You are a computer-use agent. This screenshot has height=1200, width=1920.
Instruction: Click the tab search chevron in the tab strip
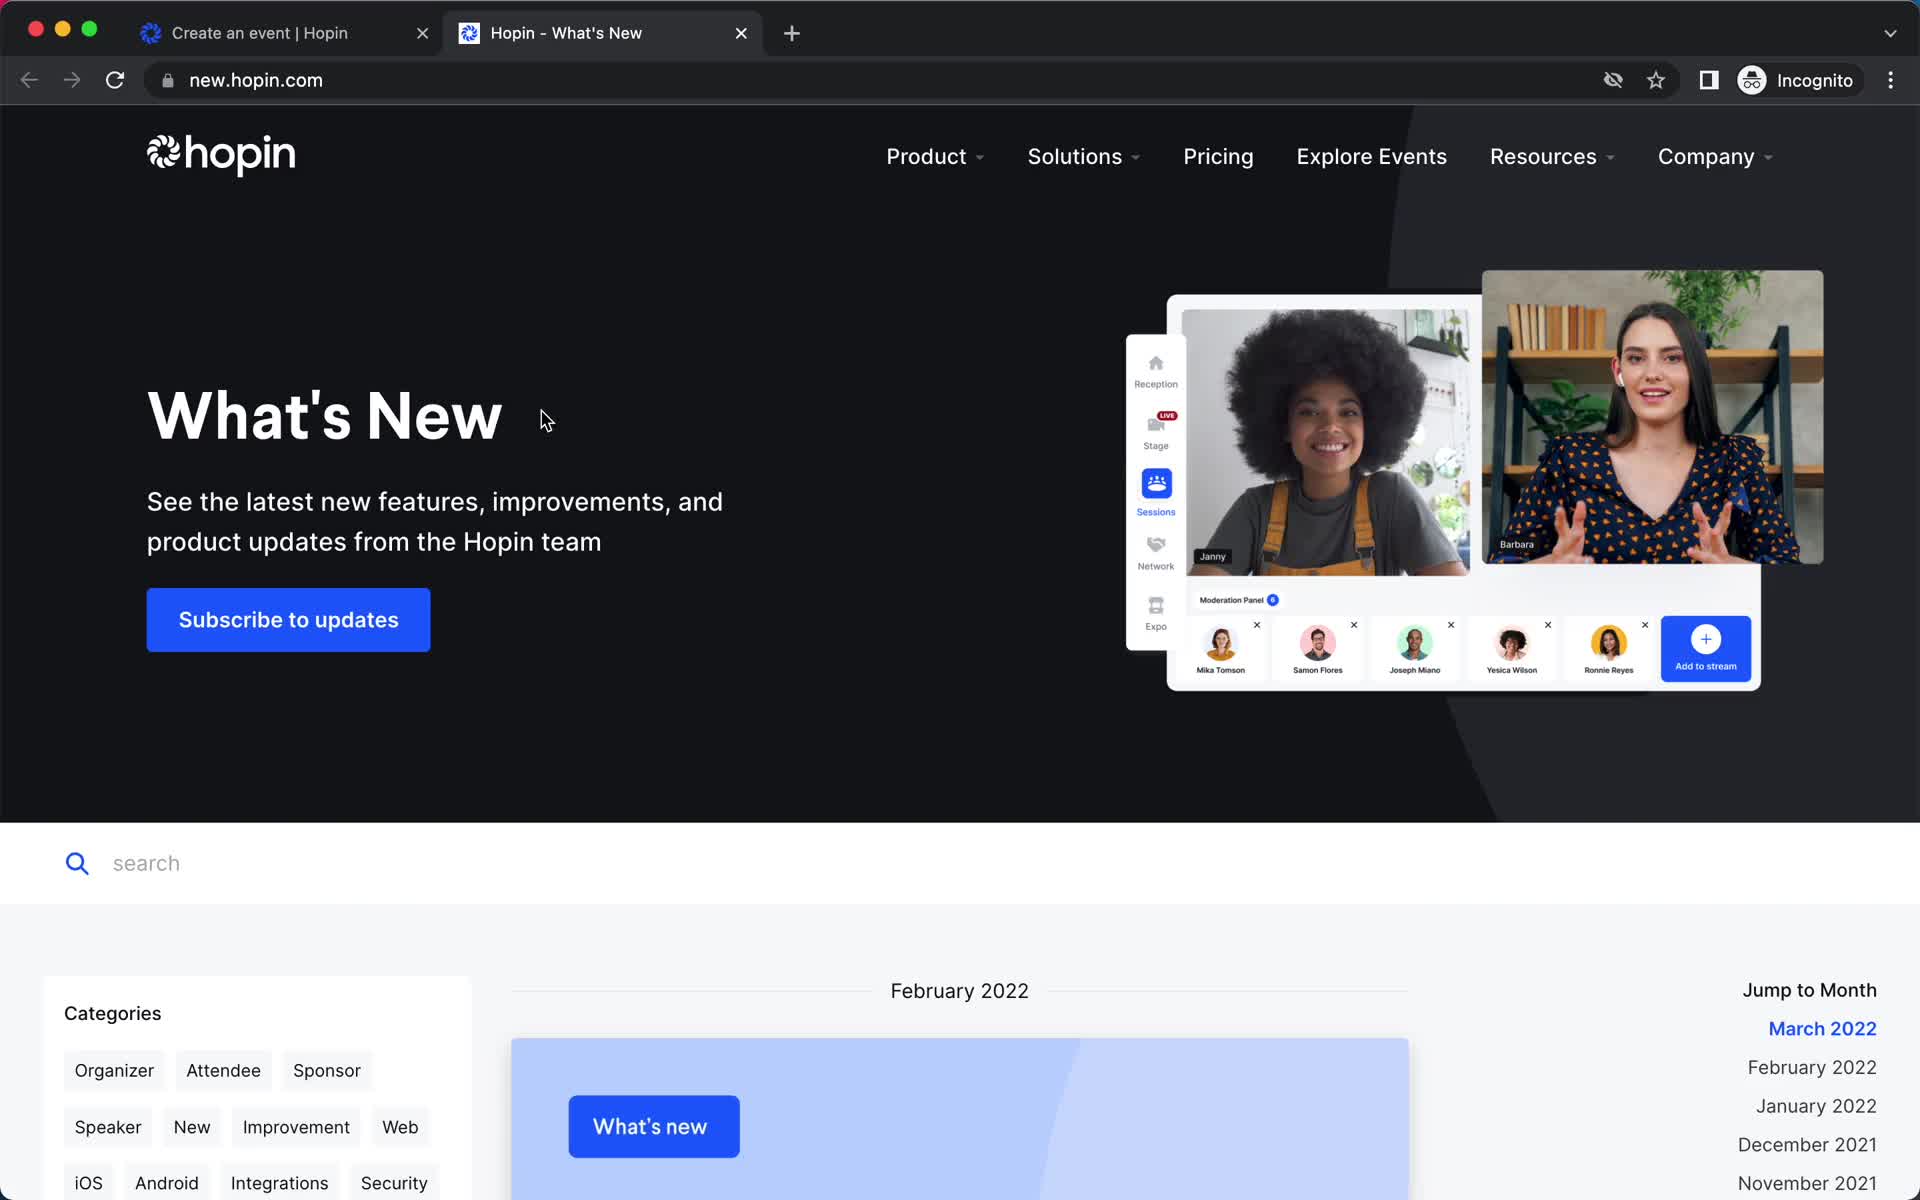pos(1890,33)
